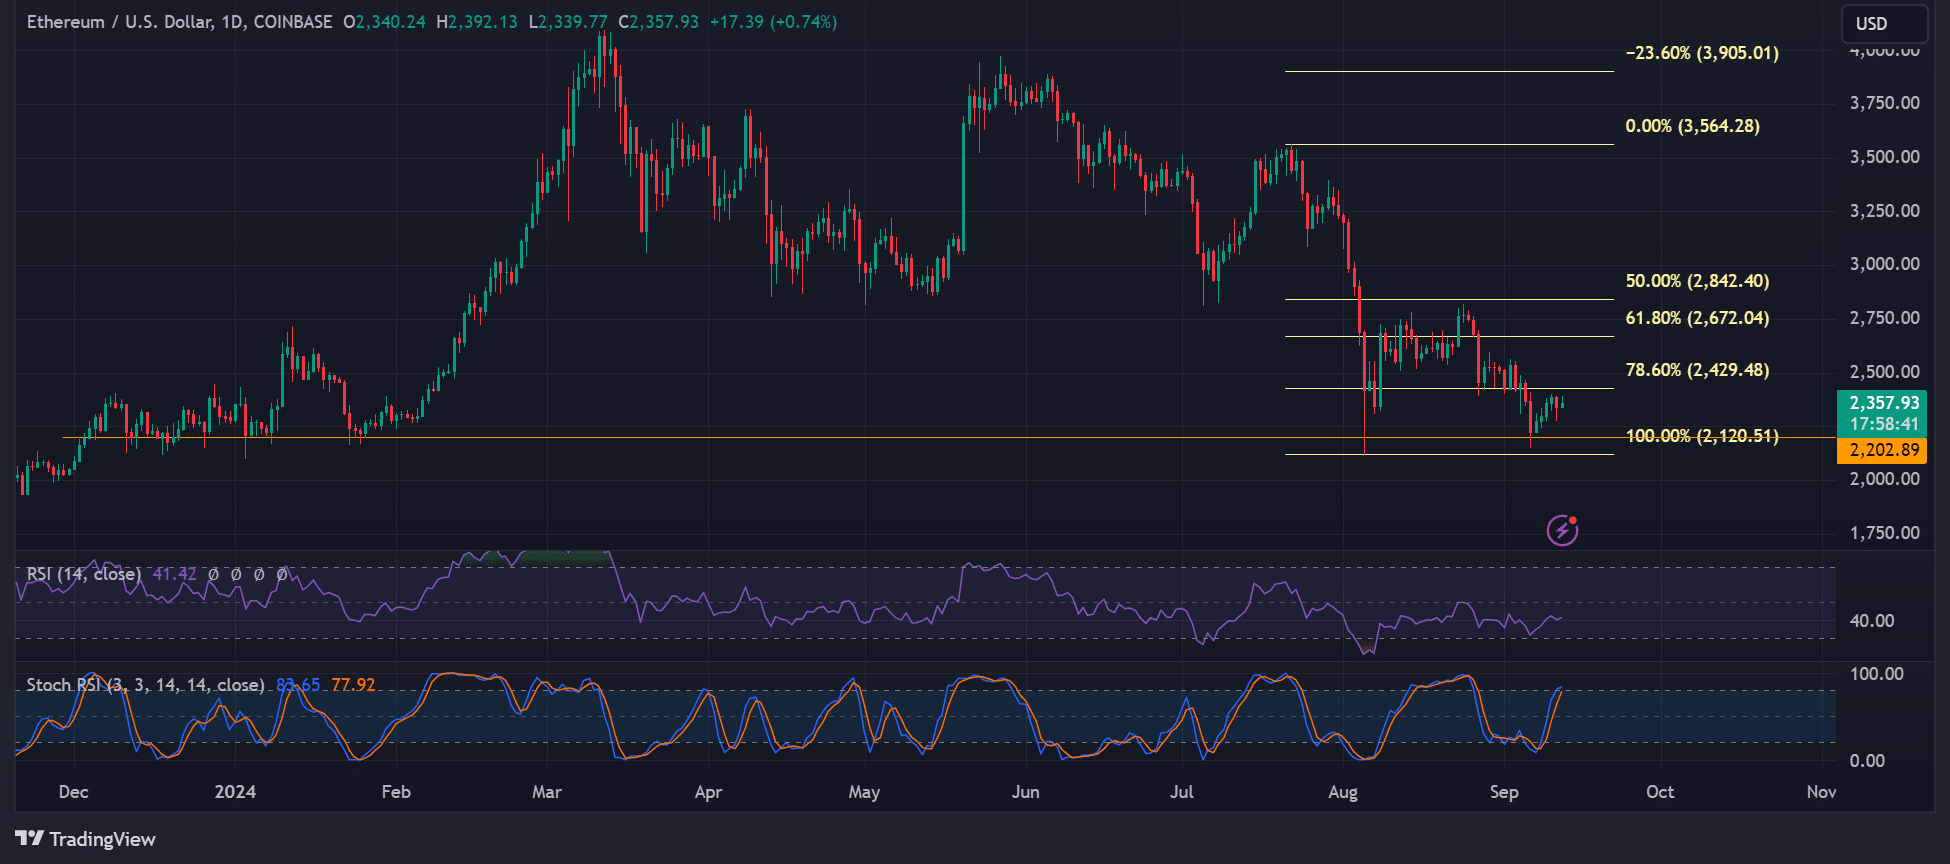Select the RSI (14, close) indicator label
This screenshot has width=1950, height=864.
click(83, 574)
